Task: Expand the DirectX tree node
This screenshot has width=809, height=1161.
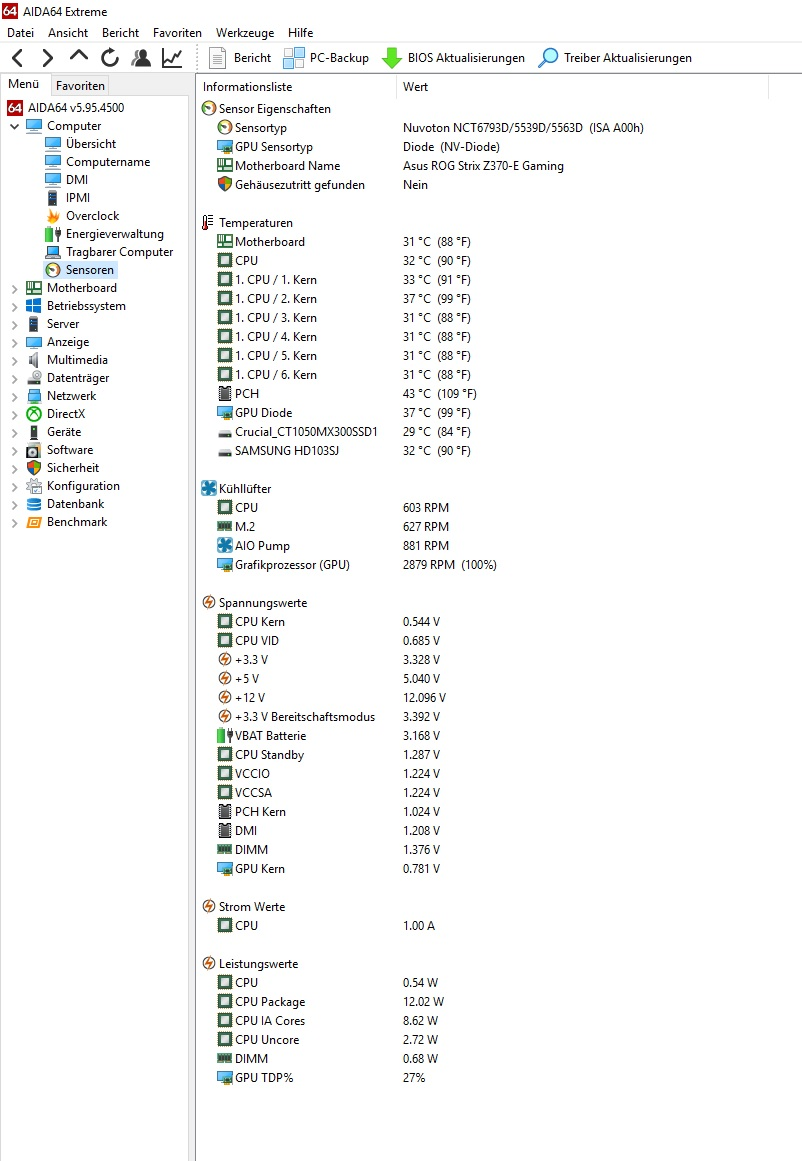Action: (x=14, y=414)
